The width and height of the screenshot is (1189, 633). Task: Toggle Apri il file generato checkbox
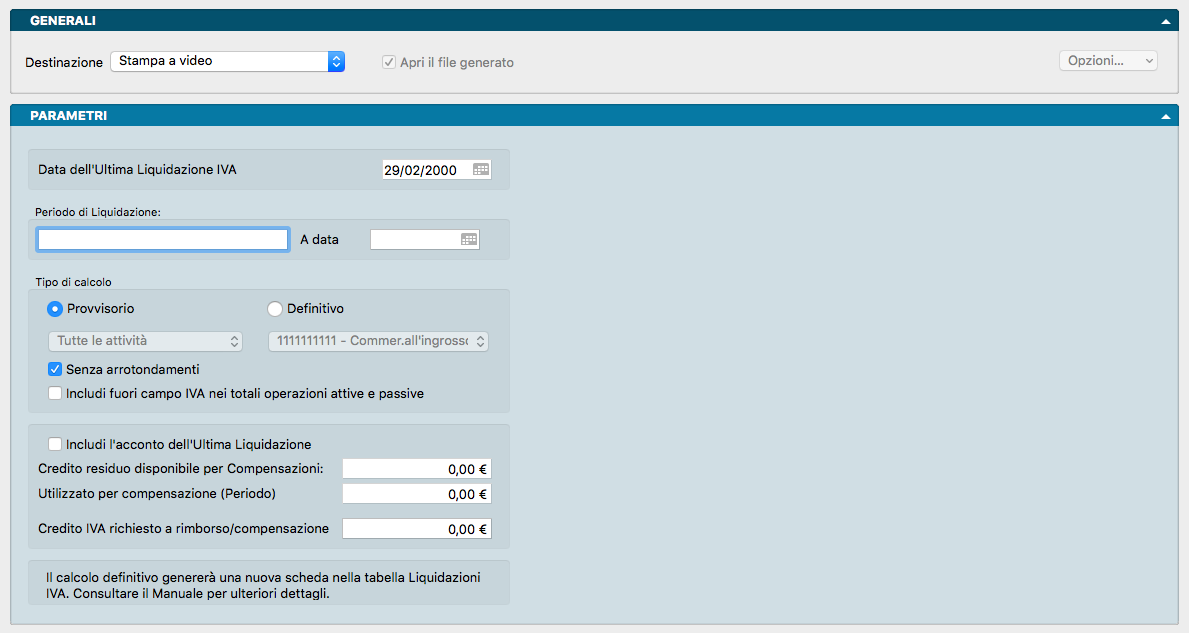click(389, 62)
